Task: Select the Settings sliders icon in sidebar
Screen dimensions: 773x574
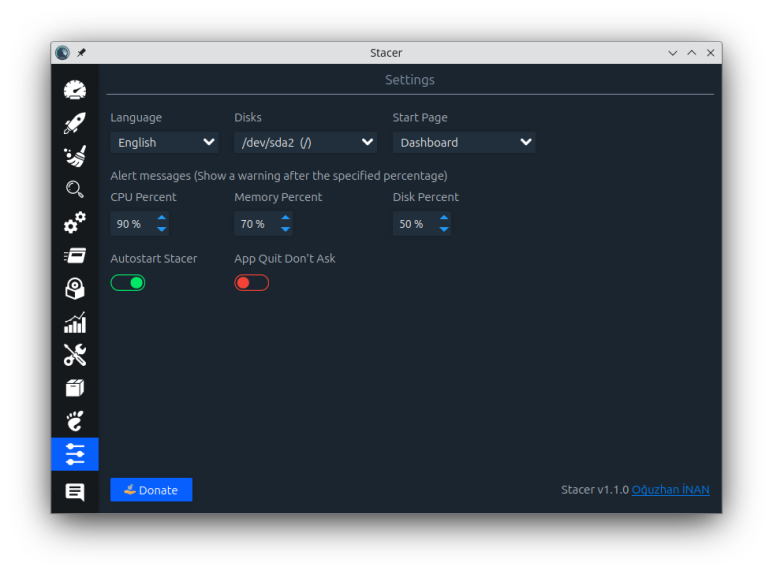Action: [75, 454]
